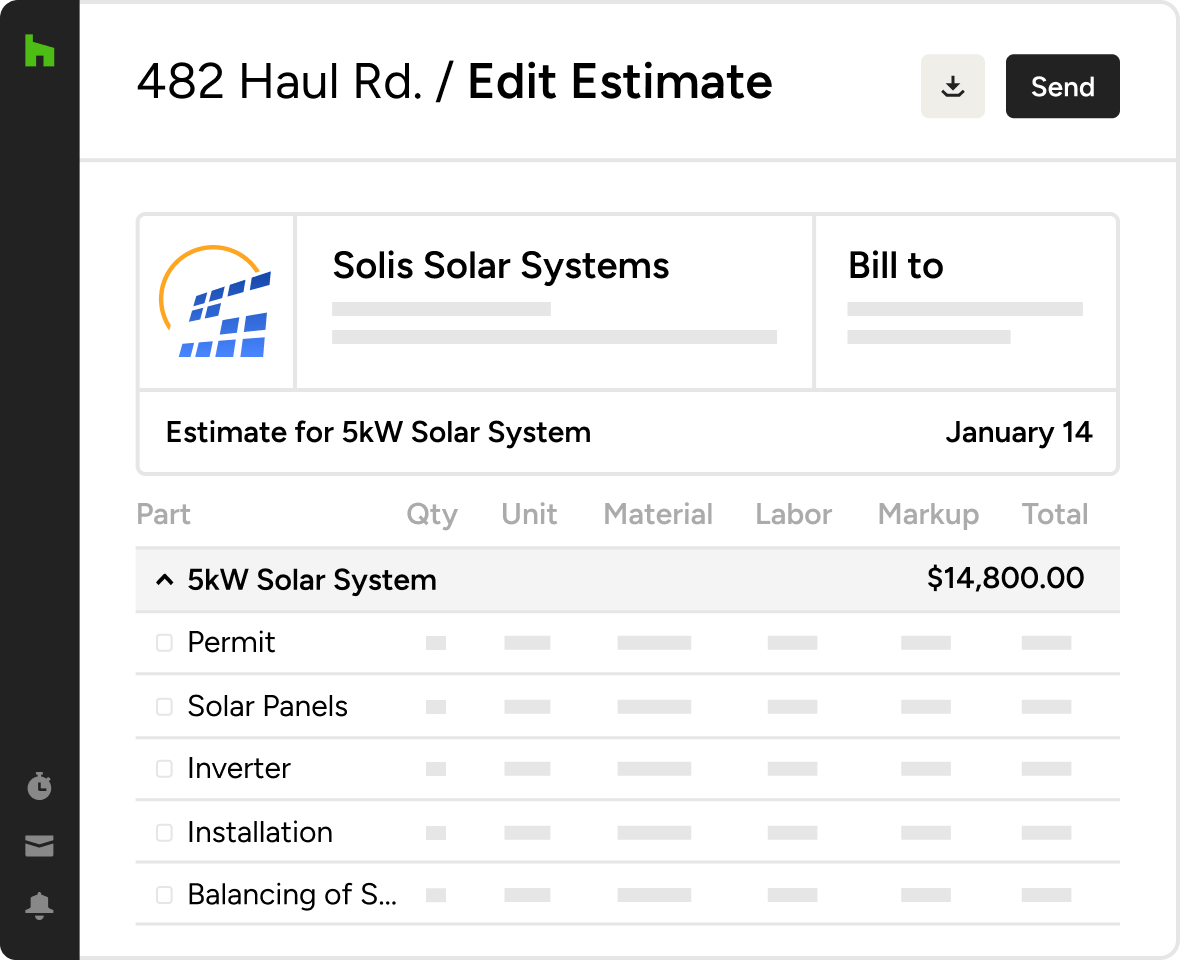1180x960 pixels.
Task: Open the time tracker stopwatch icon
Action: 39,786
